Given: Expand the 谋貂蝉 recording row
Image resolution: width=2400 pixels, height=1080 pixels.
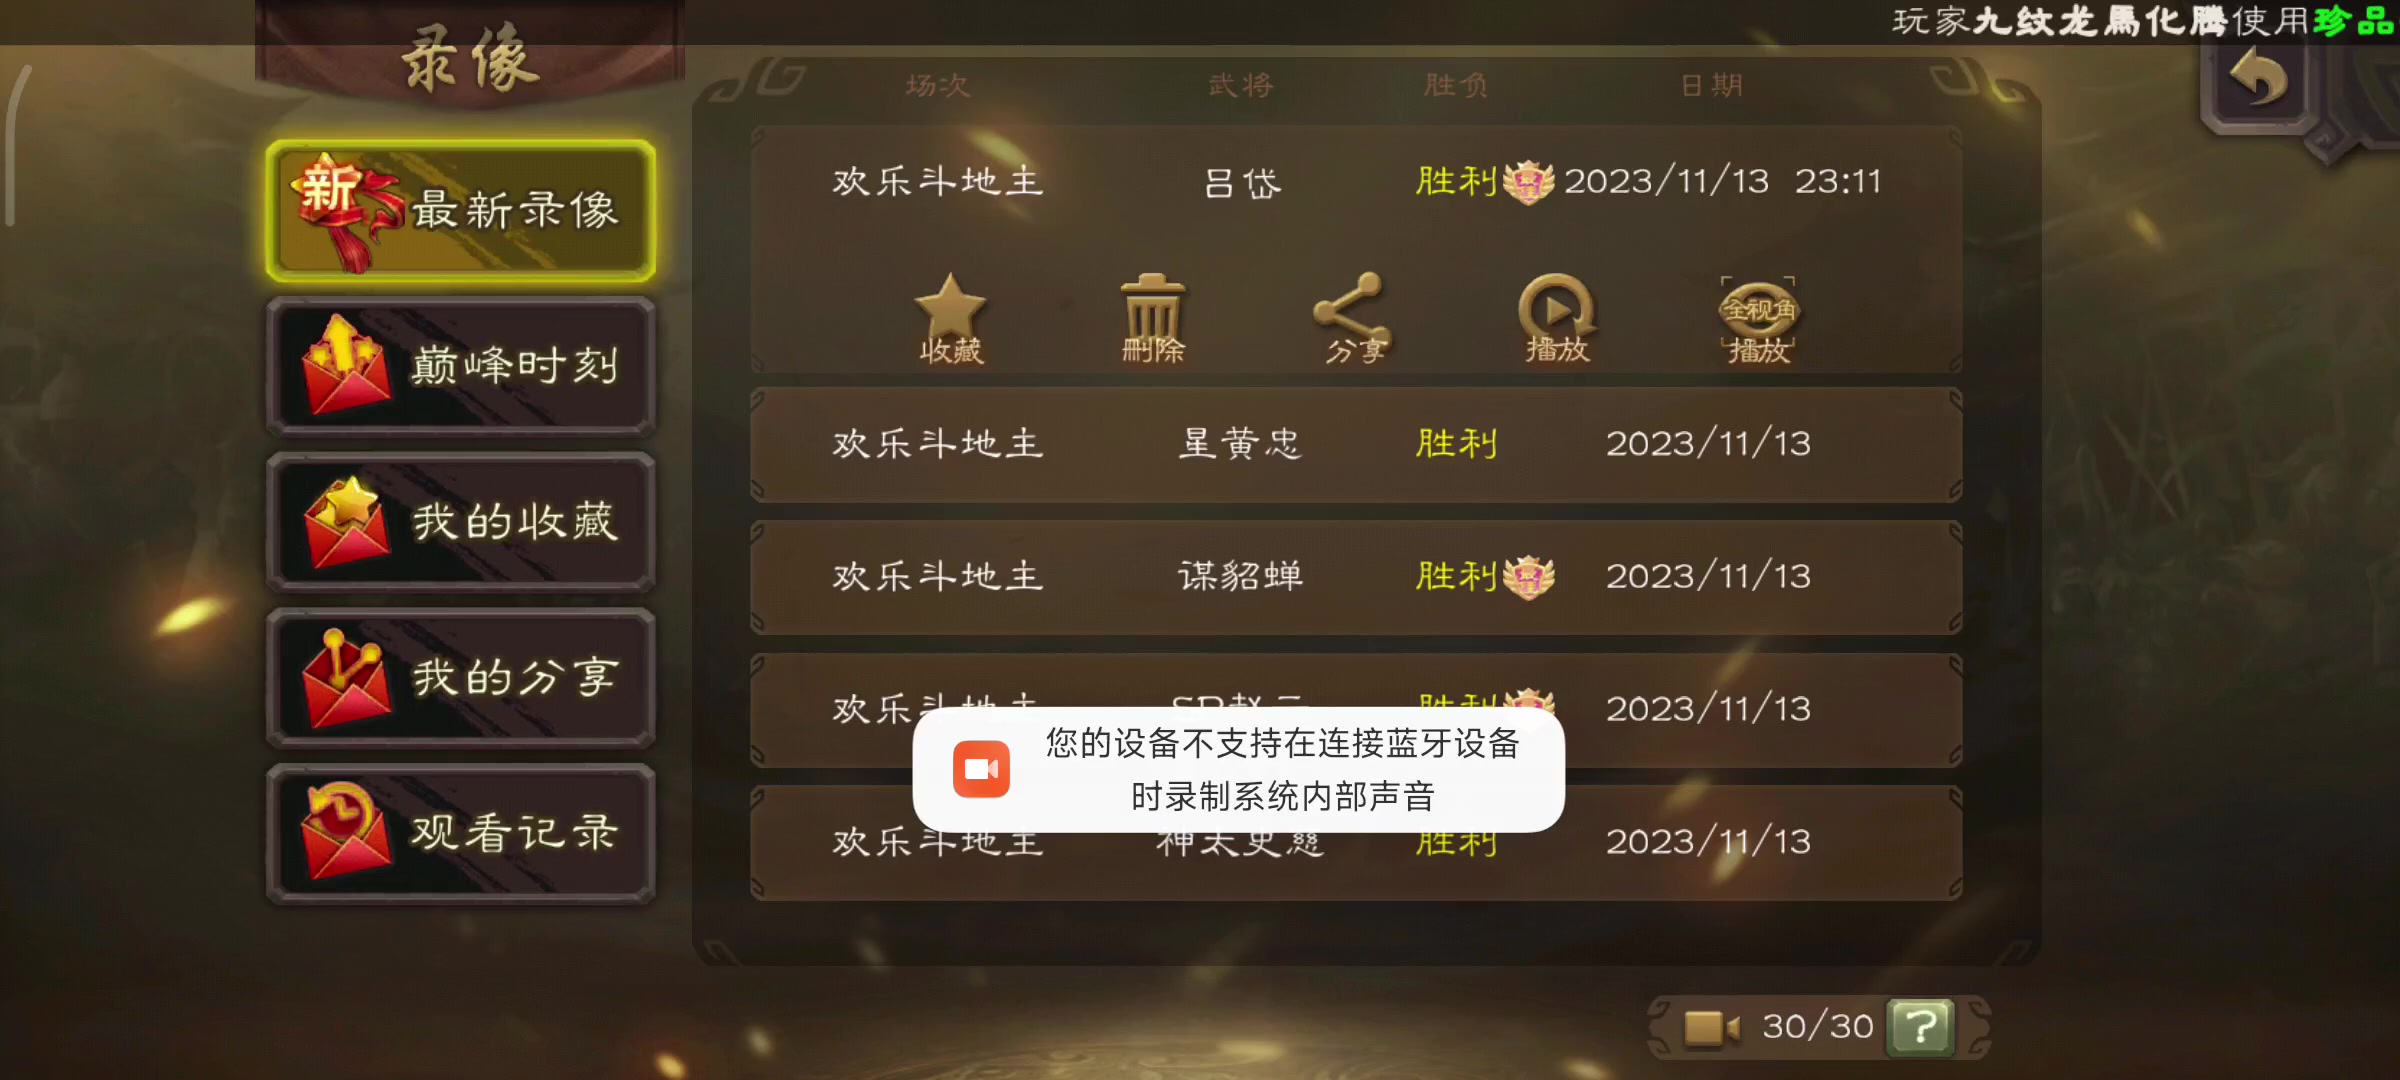Looking at the screenshot, I should point(1356,577).
